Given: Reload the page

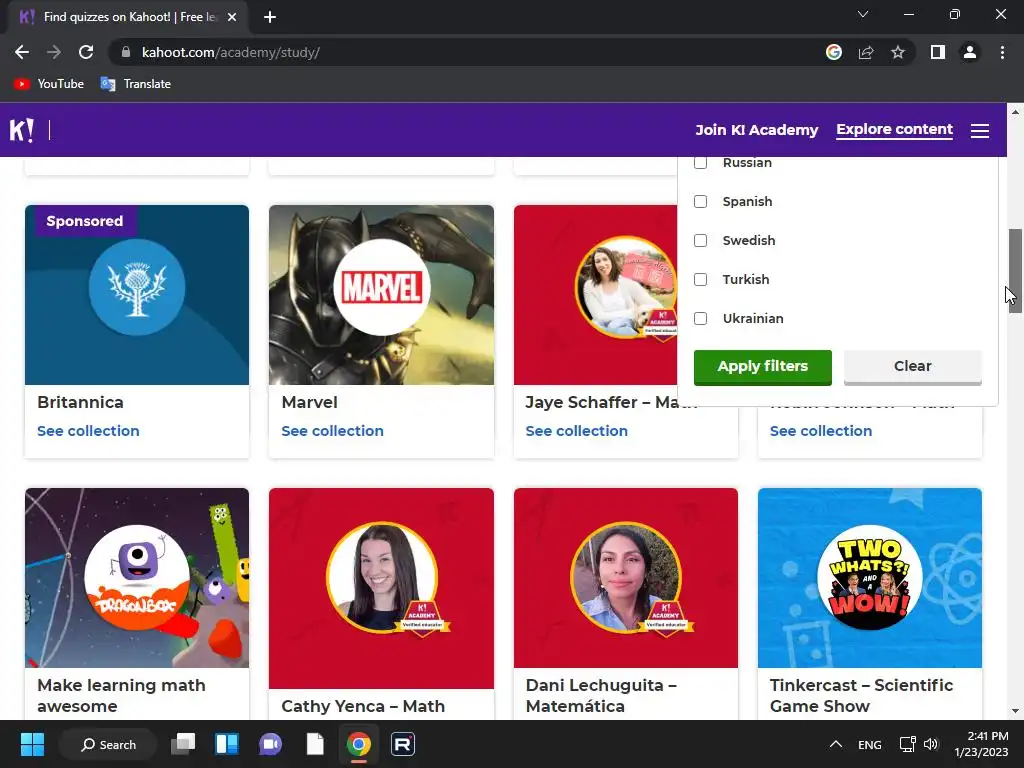Looking at the screenshot, I should [x=86, y=52].
